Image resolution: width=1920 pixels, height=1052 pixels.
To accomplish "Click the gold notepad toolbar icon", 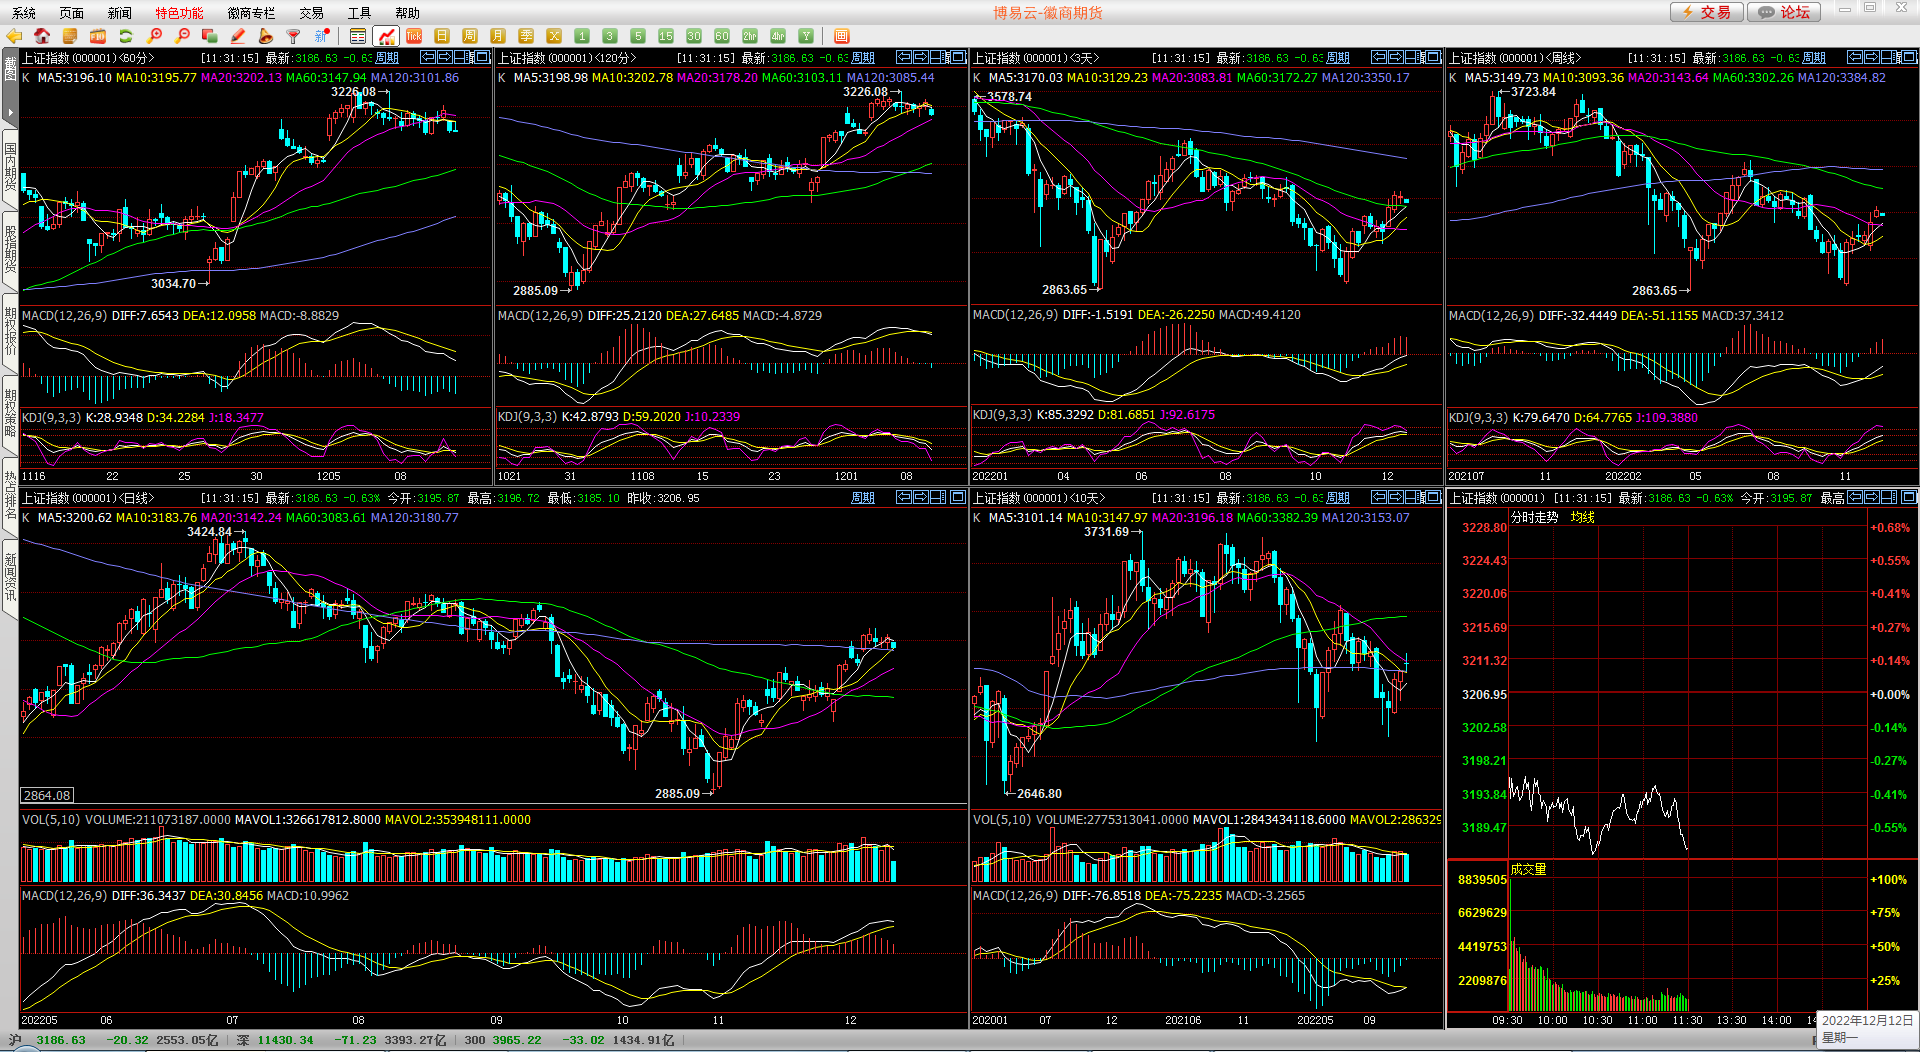I will point(70,36).
